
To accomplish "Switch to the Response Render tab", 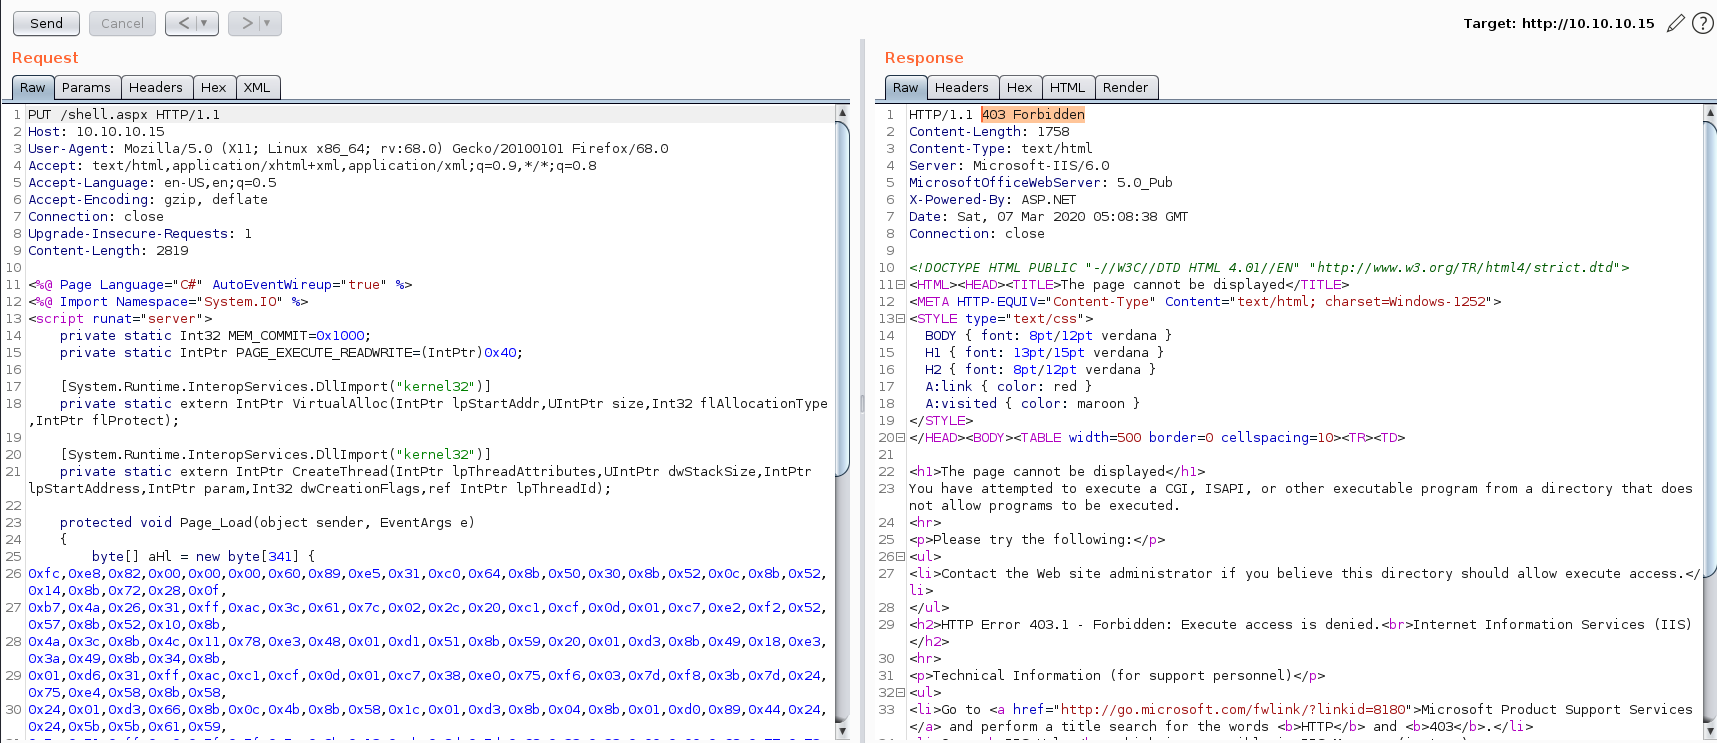I will point(1126,88).
